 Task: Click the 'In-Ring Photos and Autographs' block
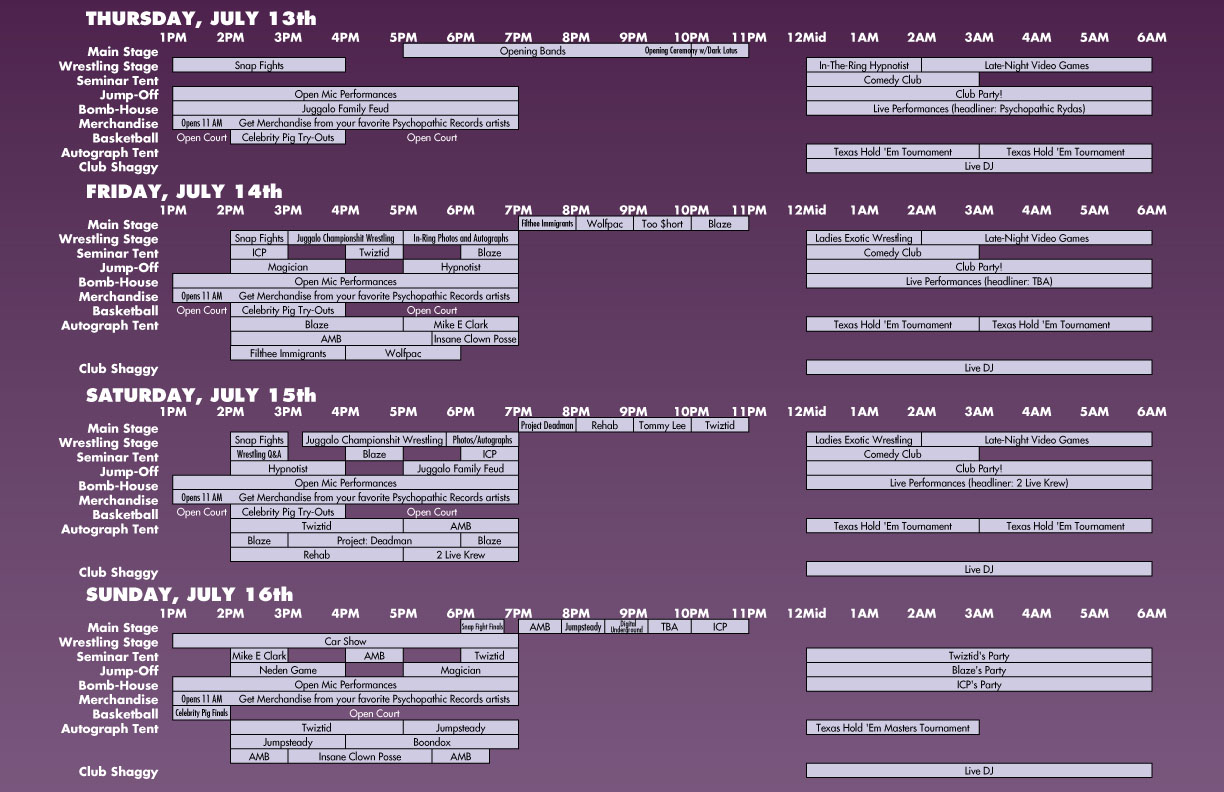[x=461, y=238]
